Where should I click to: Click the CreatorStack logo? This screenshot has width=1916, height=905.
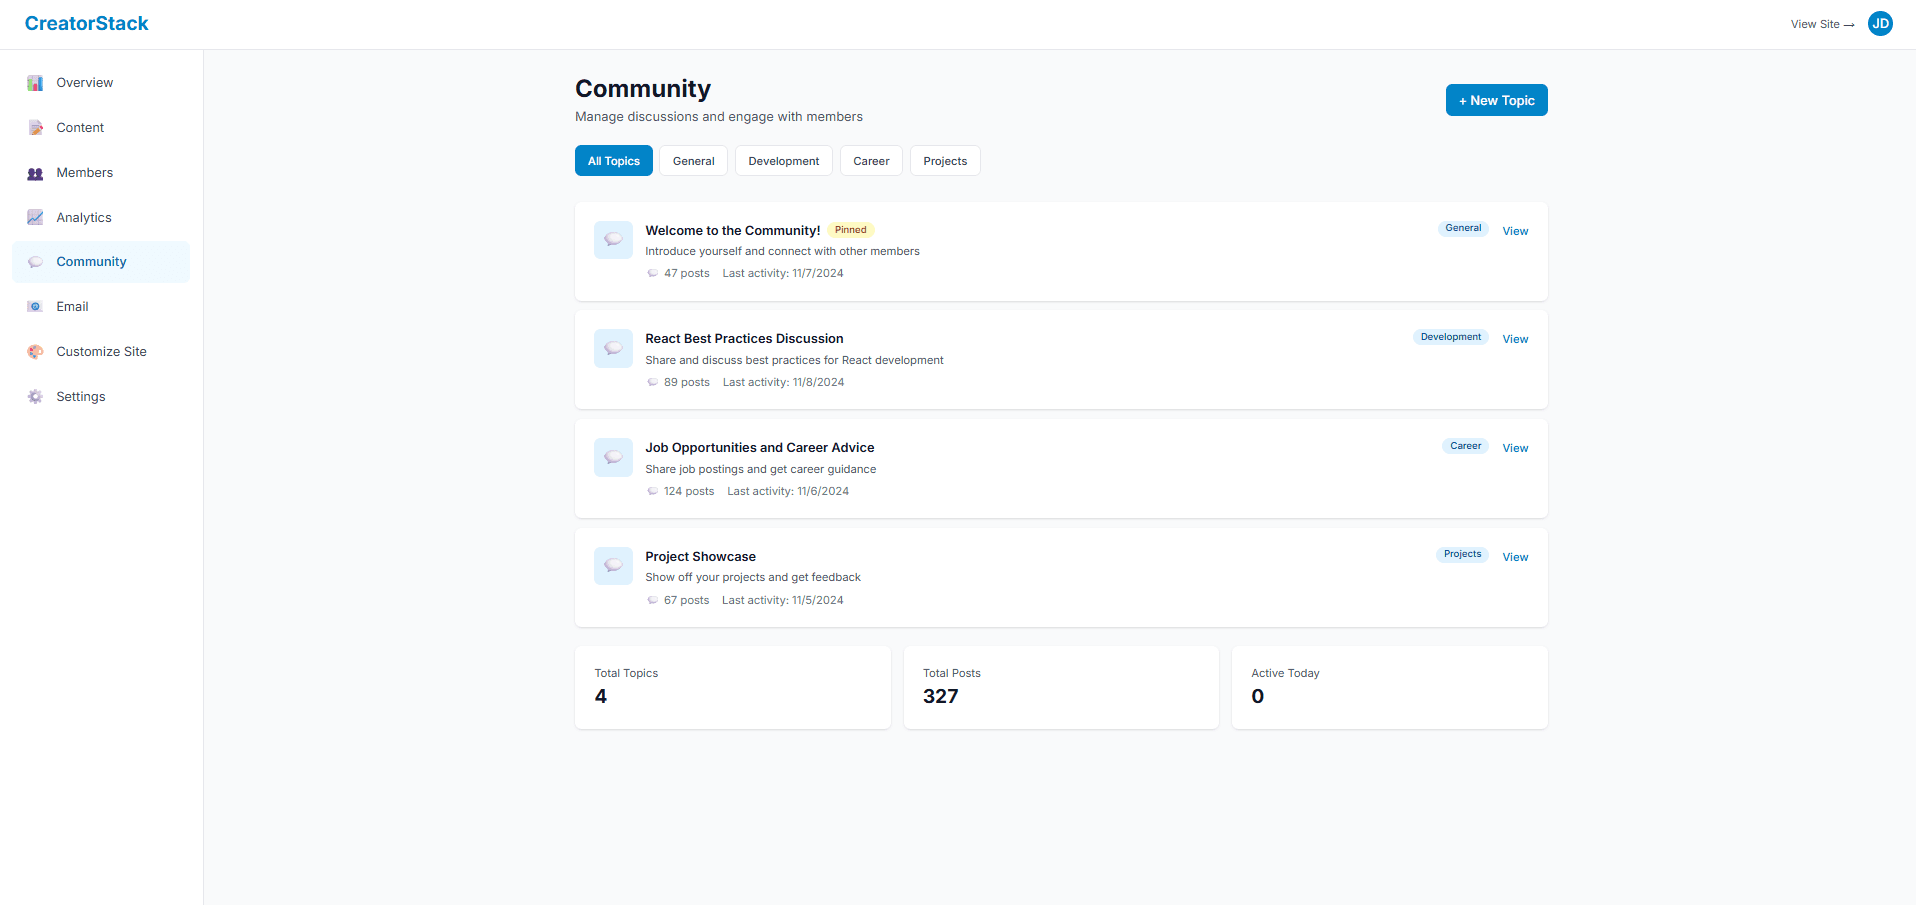click(86, 23)
